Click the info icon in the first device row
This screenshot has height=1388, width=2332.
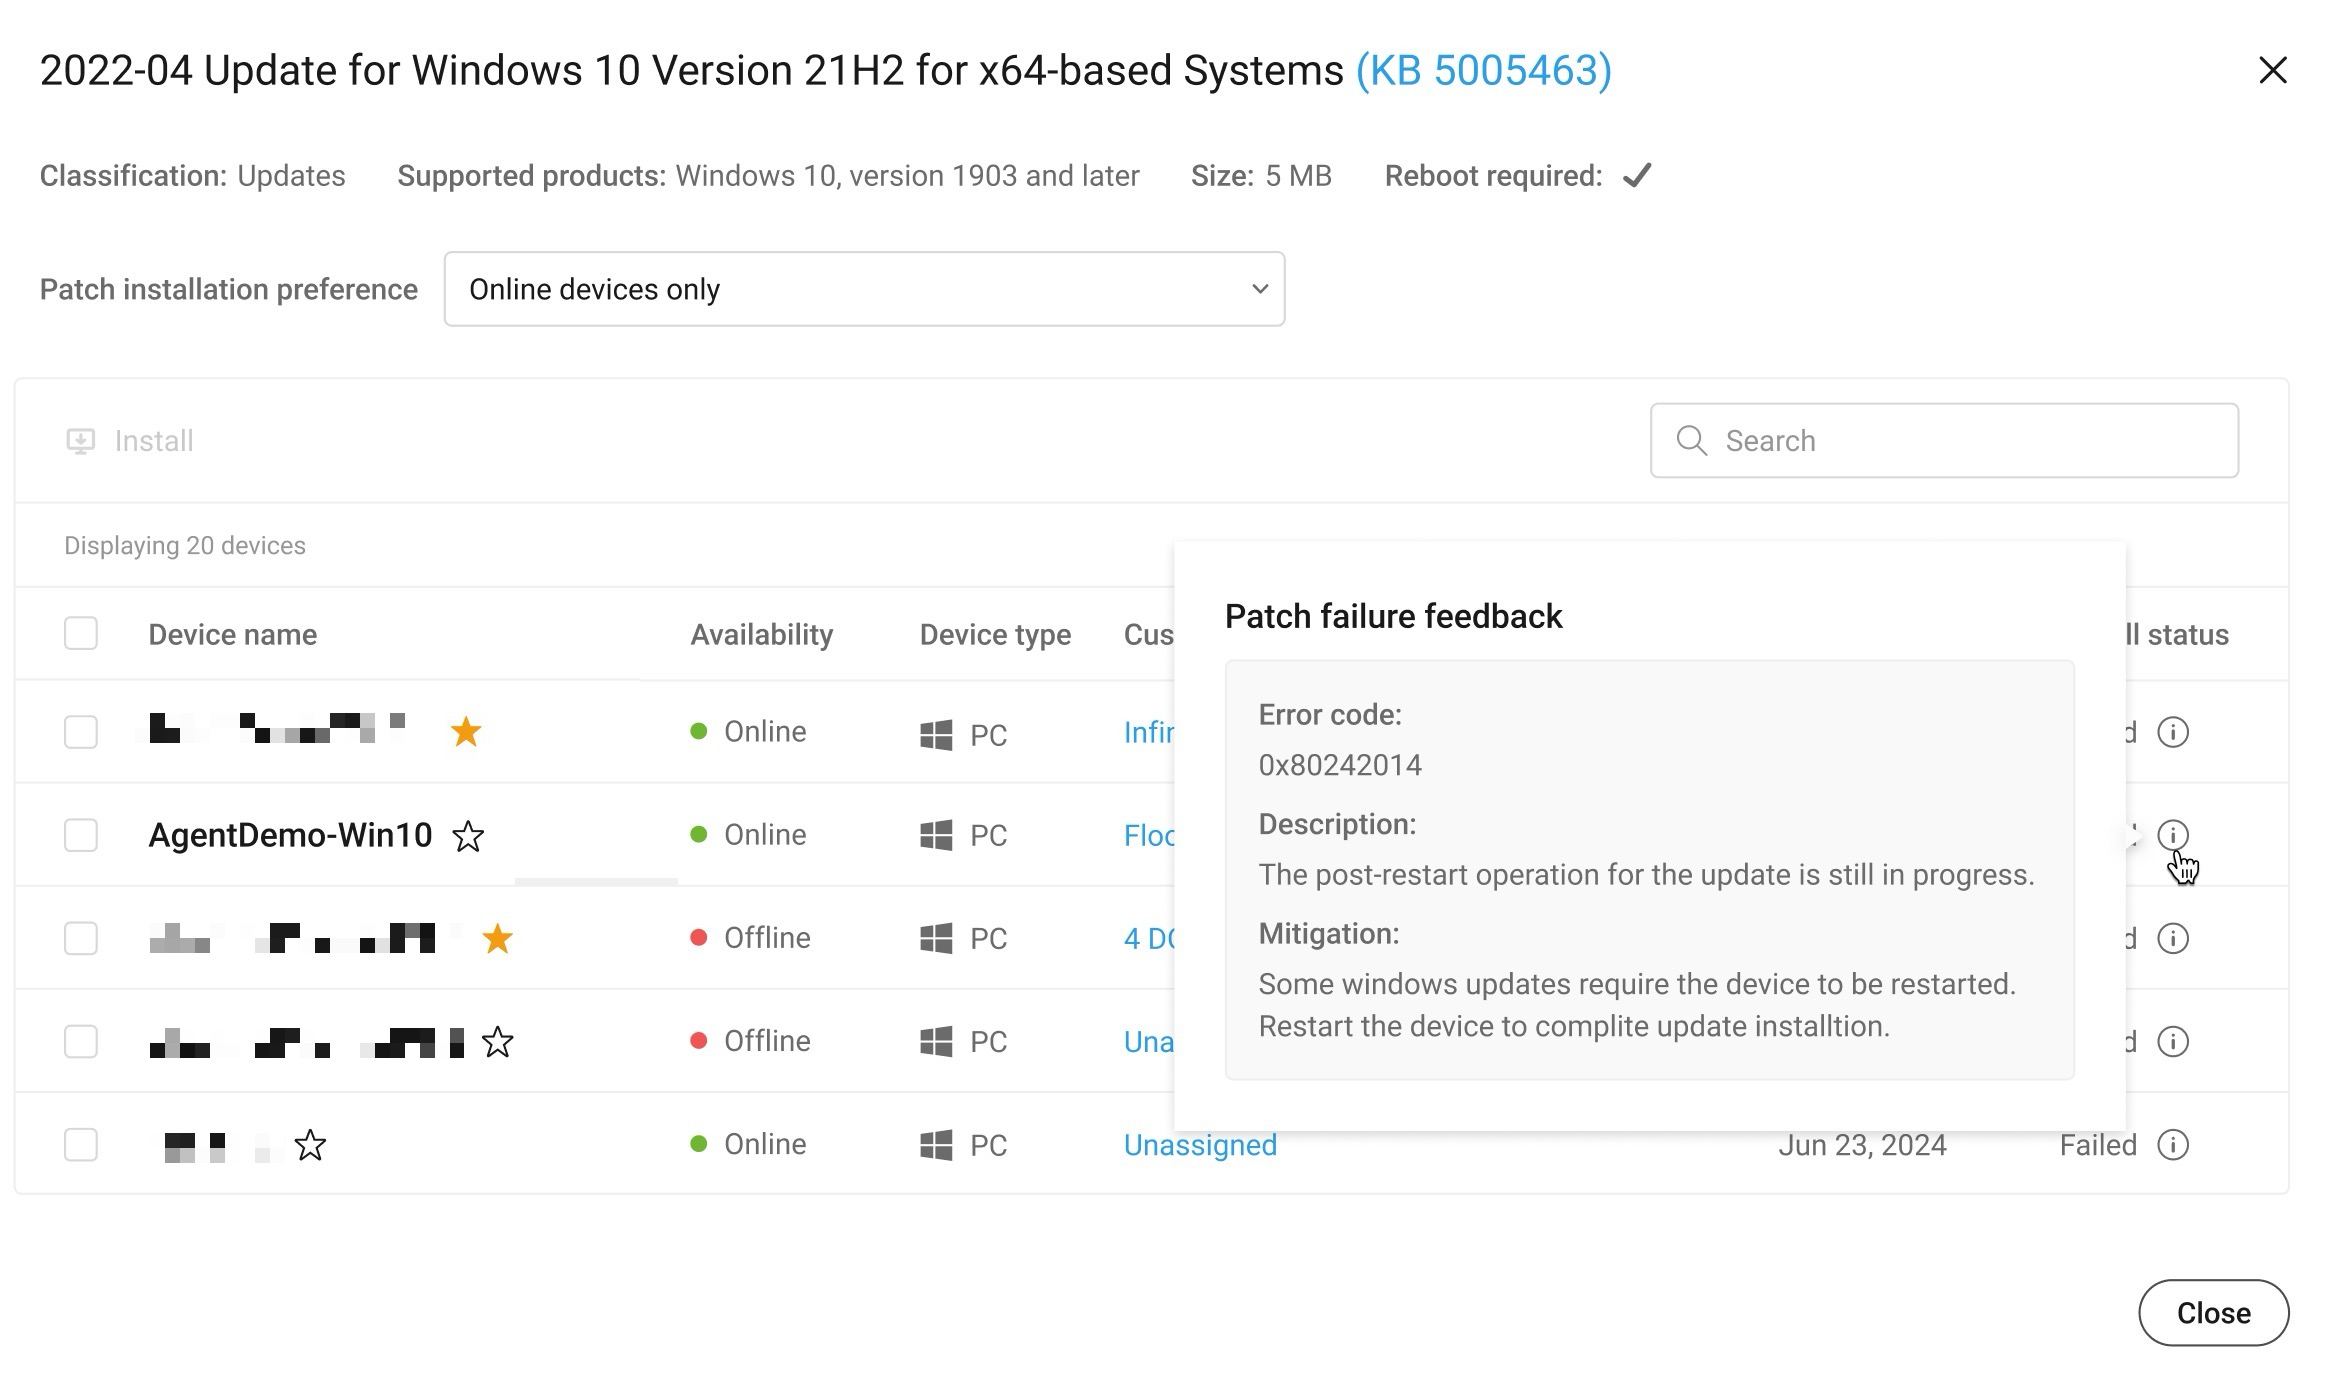pyautogui.click(x=2172, y=732)
